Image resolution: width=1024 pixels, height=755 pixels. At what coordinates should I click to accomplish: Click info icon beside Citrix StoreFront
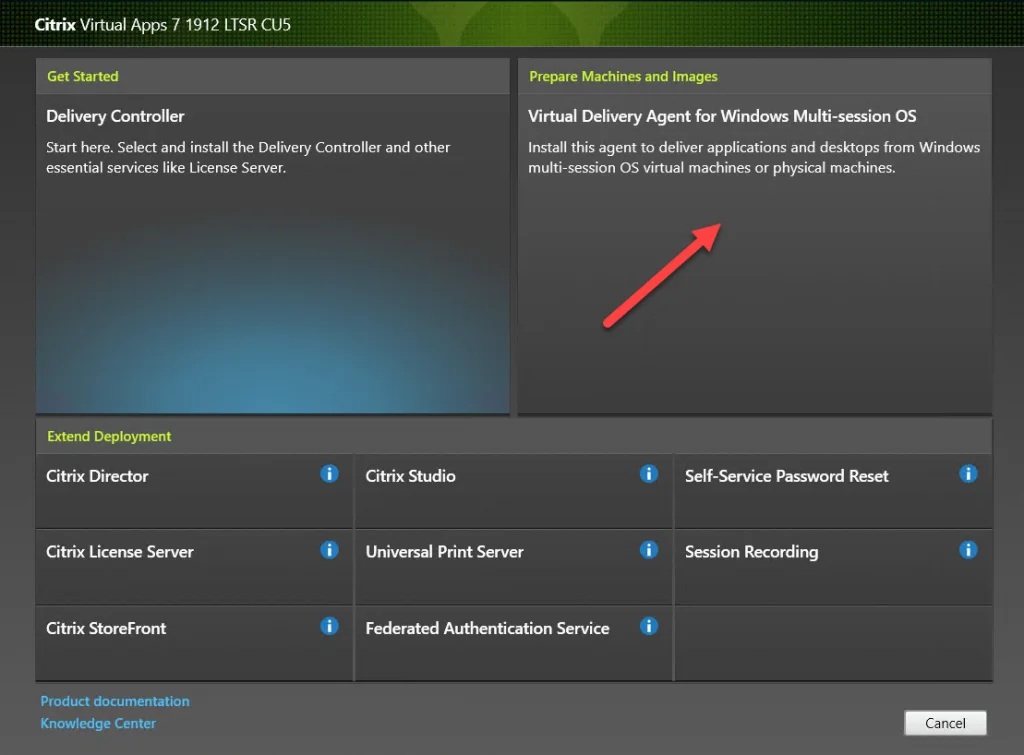(329, 626)
